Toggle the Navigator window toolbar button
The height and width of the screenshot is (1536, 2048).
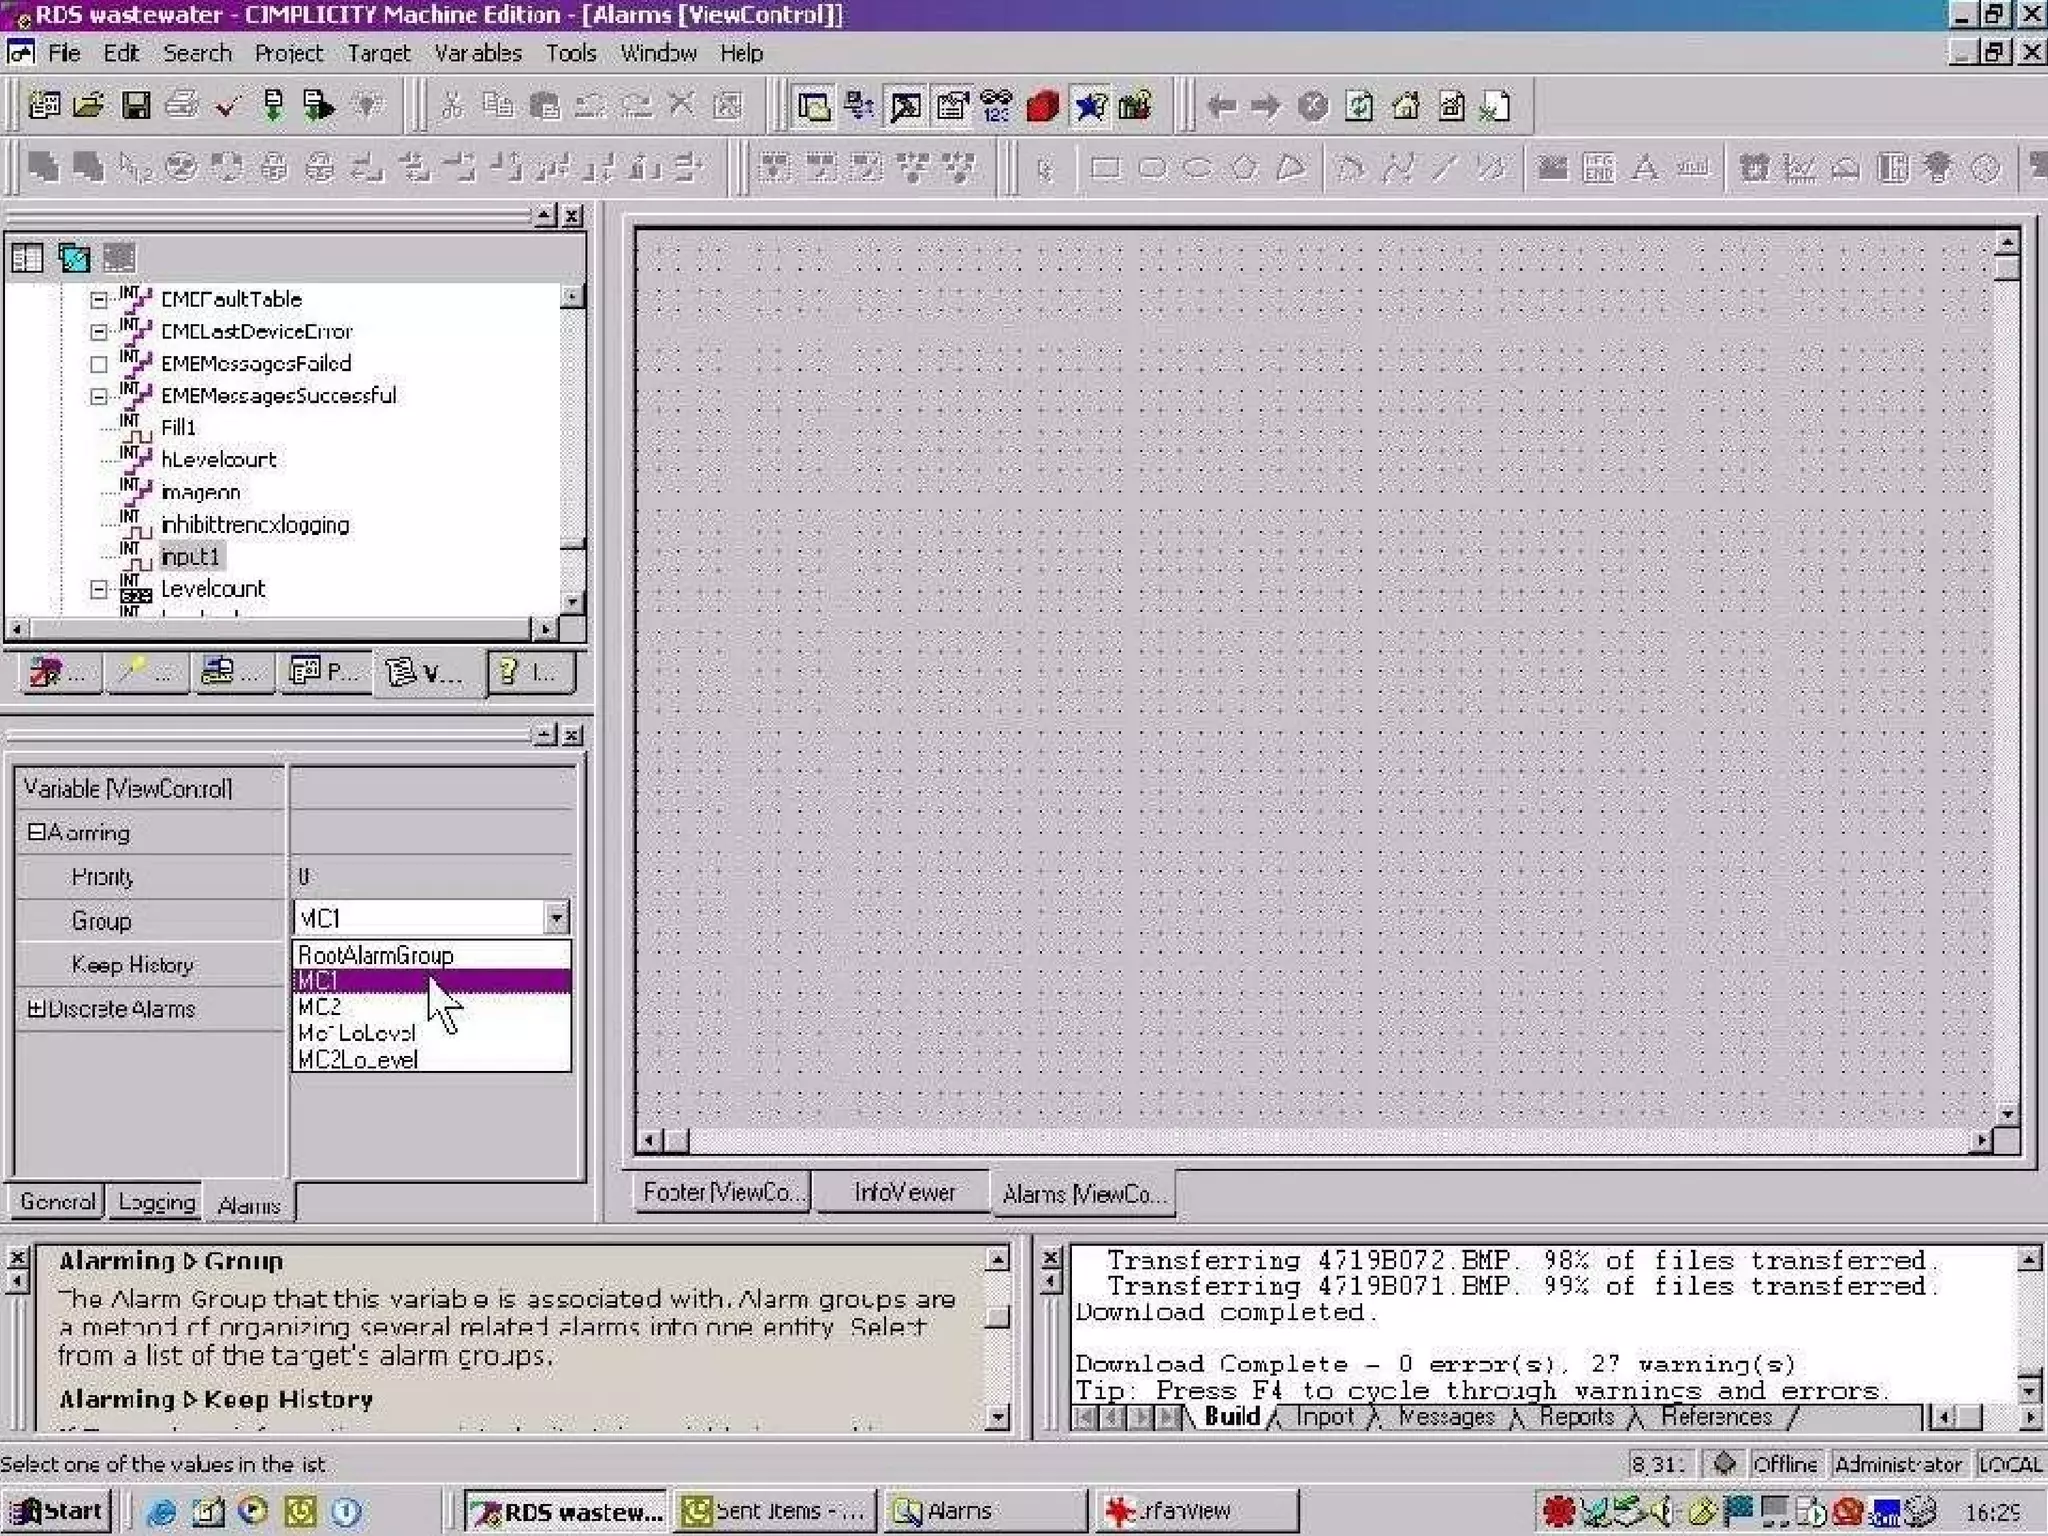(x=813, y=106)
